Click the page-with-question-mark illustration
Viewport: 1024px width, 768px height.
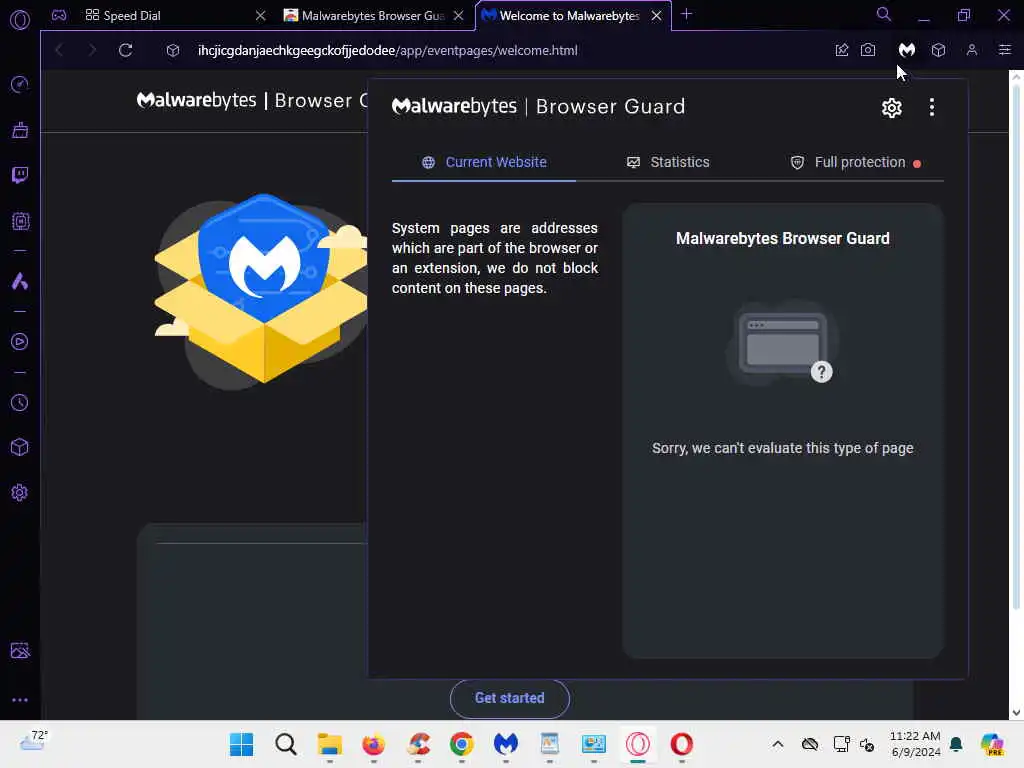point(782,344)
